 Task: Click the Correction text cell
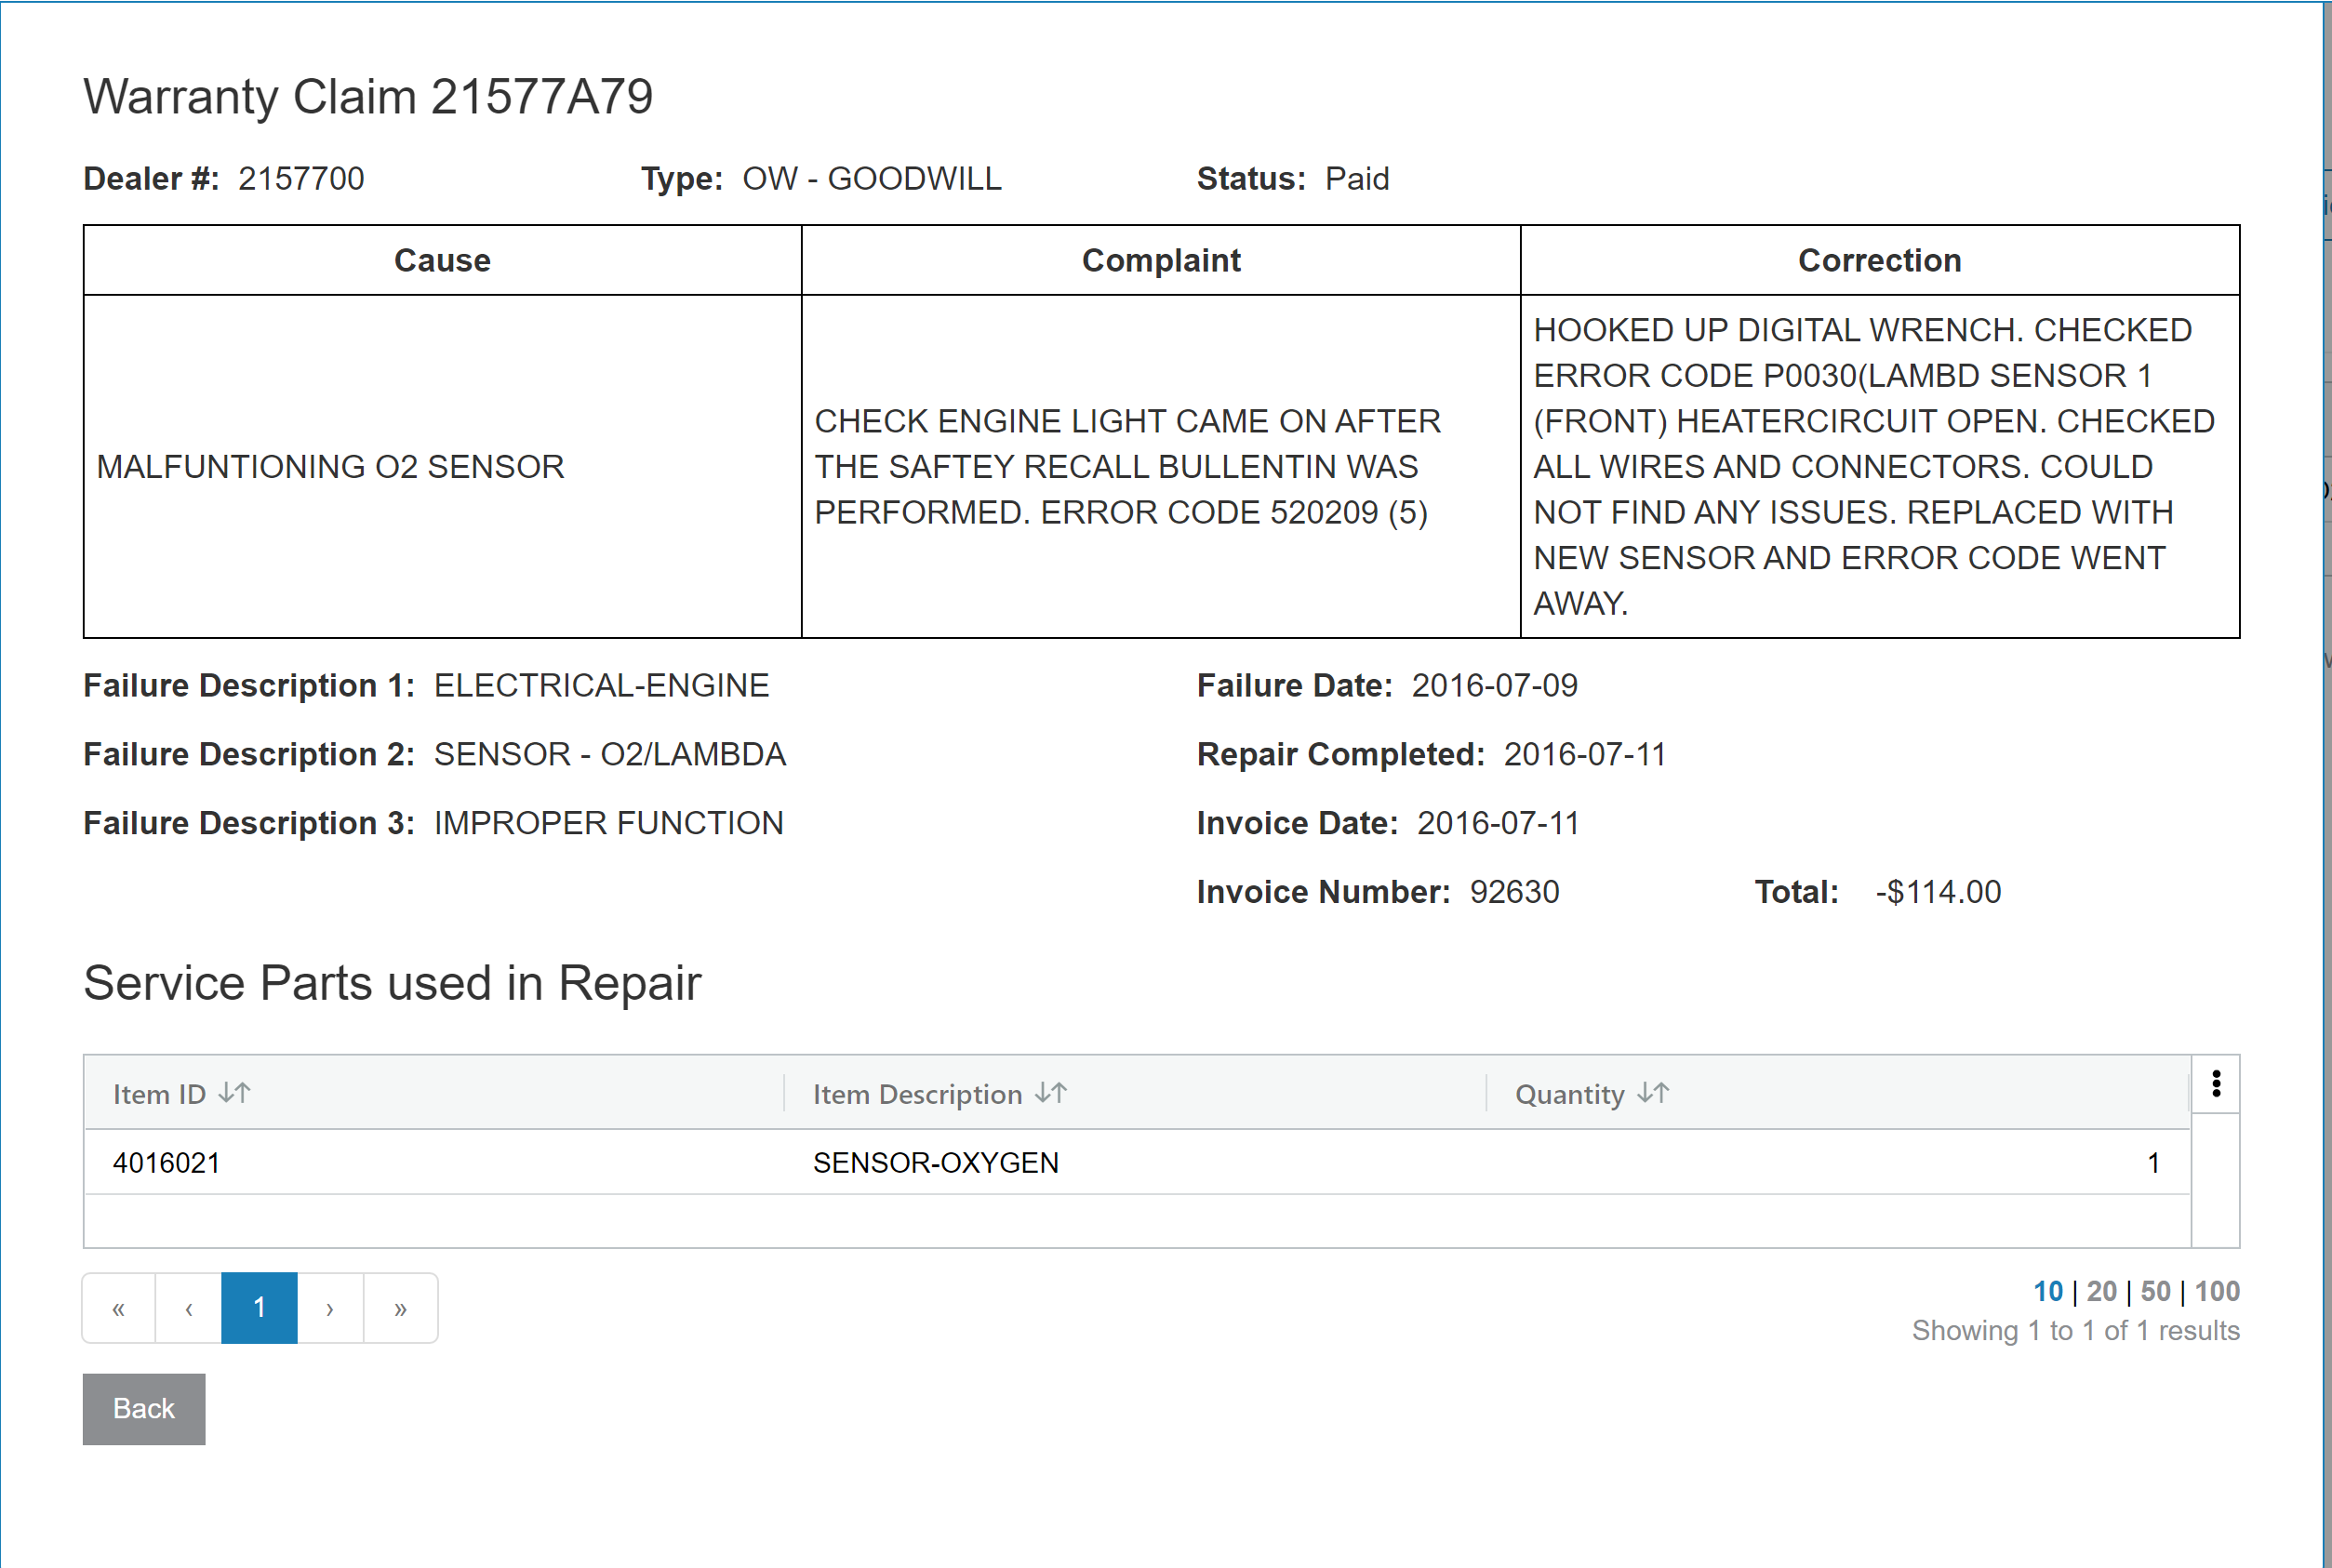point(1878,466)
